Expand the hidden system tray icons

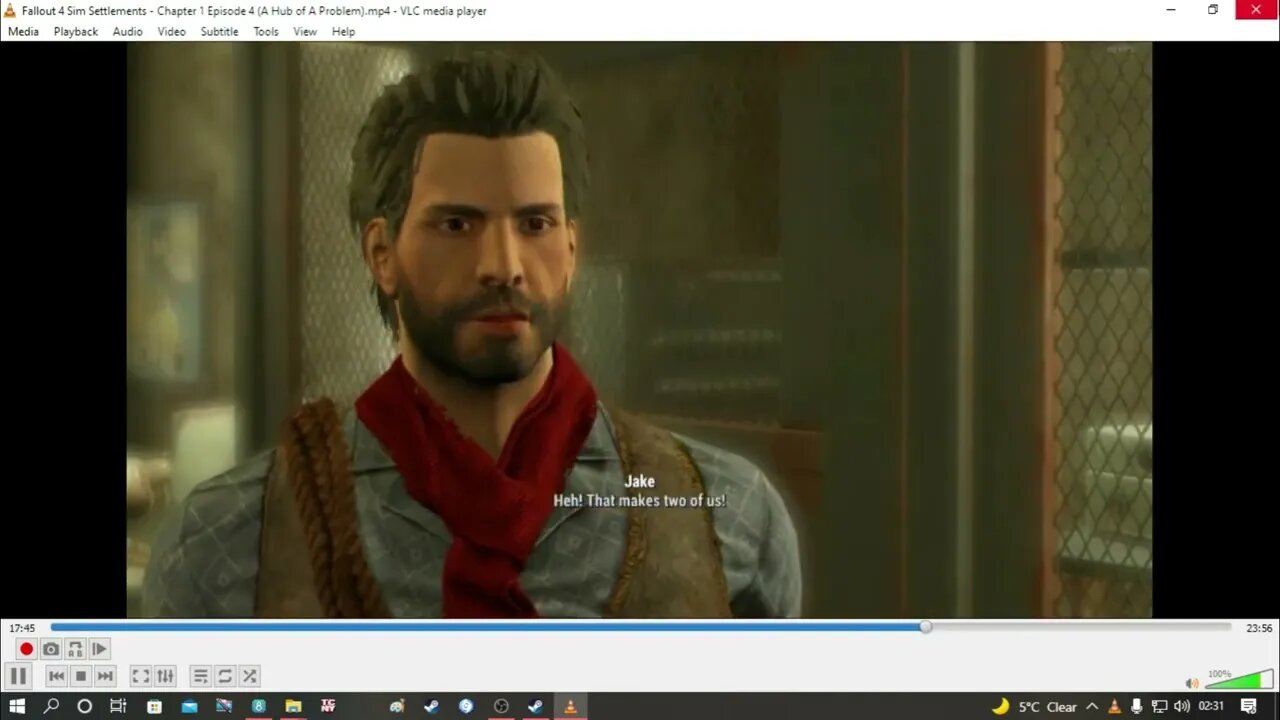coord(1093,706)
